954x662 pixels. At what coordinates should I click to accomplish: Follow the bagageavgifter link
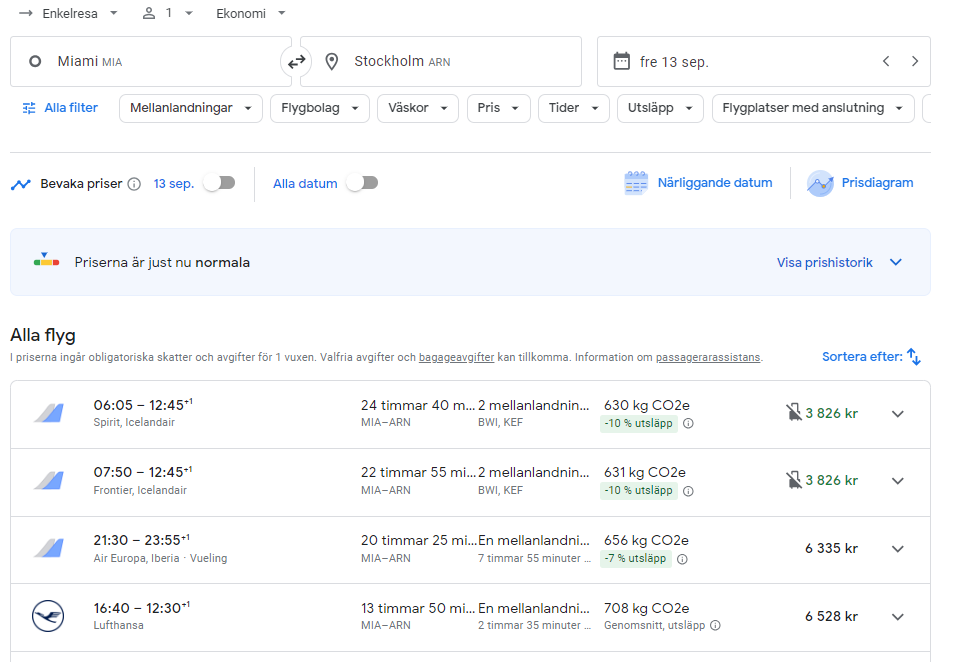point(456,357)
